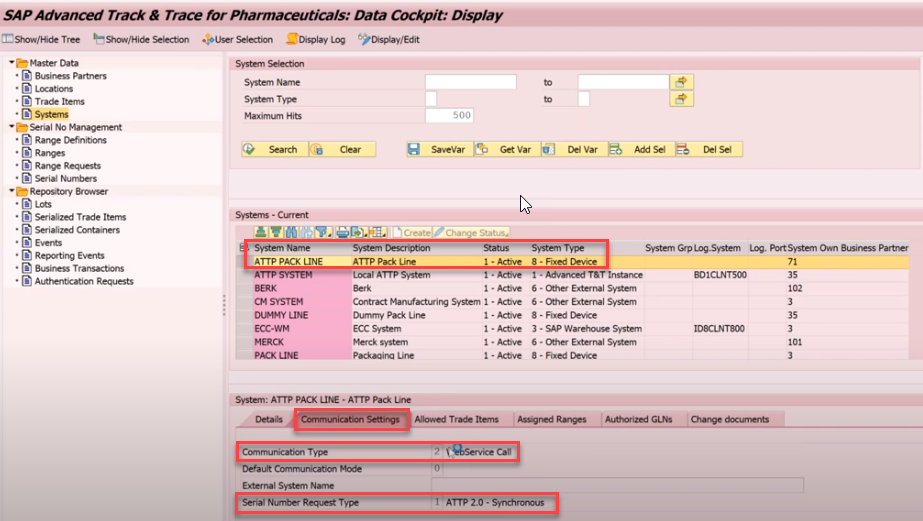Viewport: 923px width, 521px height.
Task: Open the Assigned Ranges tab
Action: (x=552, y=419)
